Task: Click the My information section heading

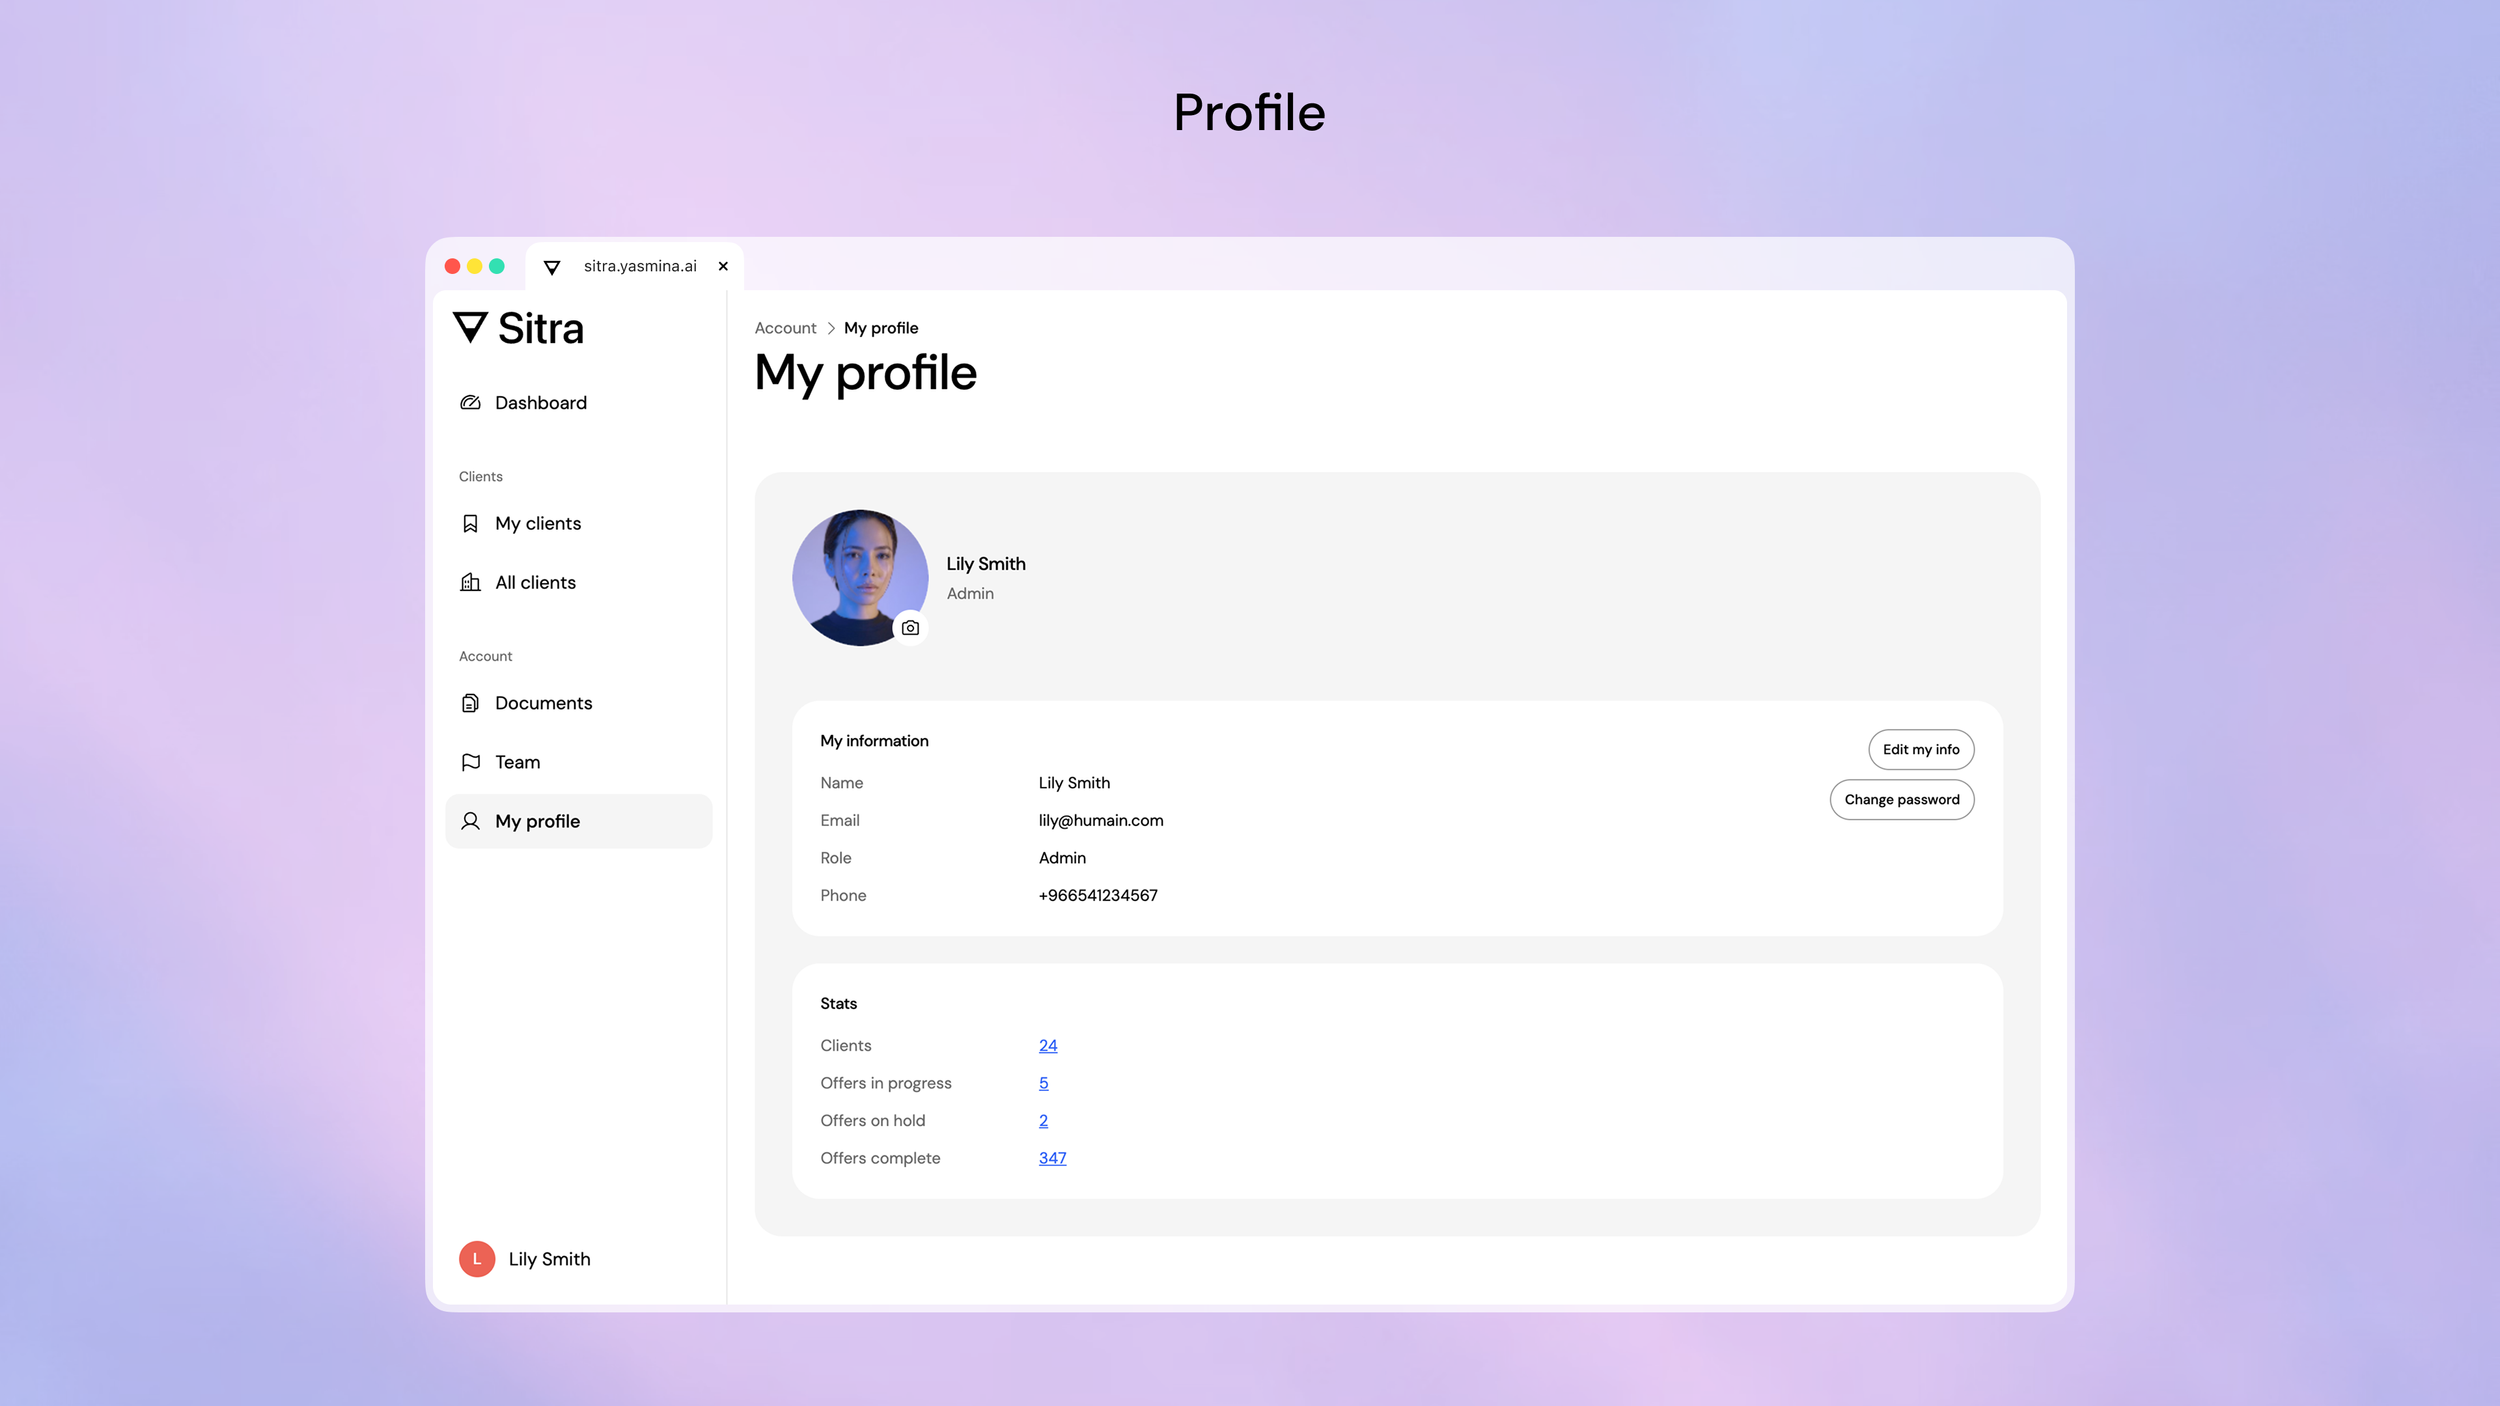Action: pyautogui.click(x=874, y=741)
